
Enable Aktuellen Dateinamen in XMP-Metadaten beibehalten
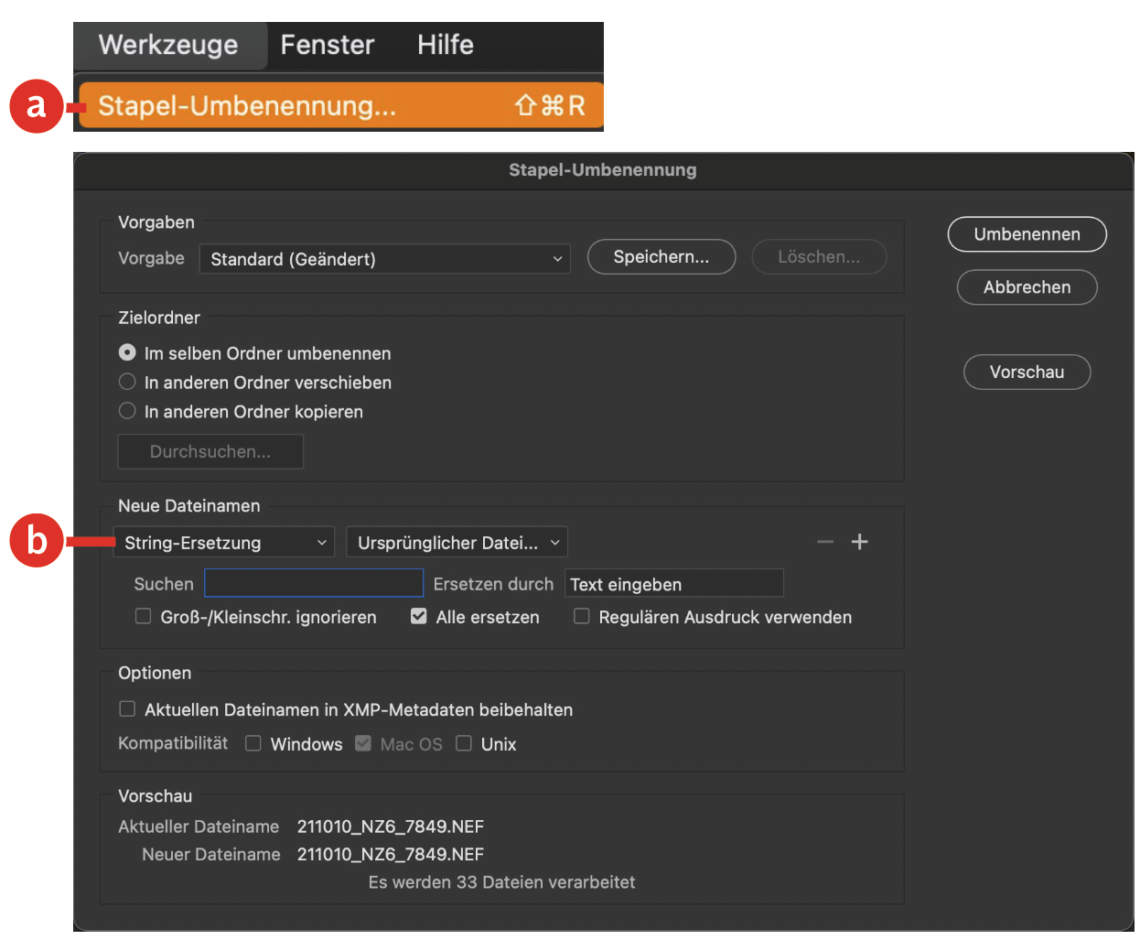tap(127, 709)
